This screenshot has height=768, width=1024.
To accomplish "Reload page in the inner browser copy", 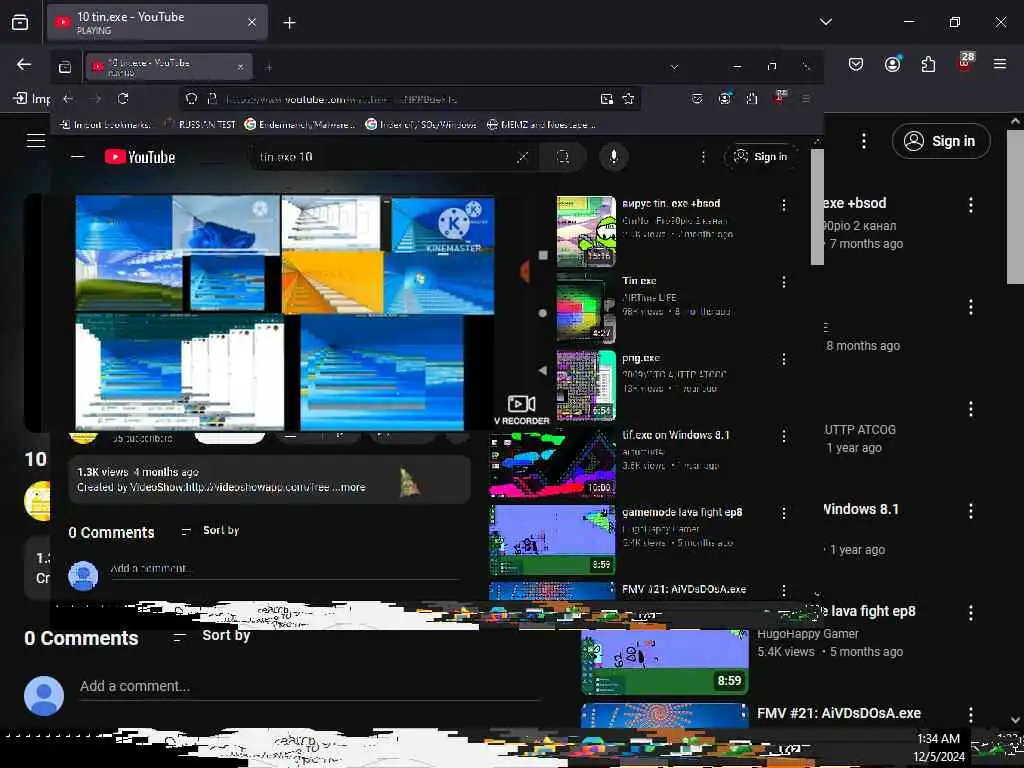I will coord(123,99).
